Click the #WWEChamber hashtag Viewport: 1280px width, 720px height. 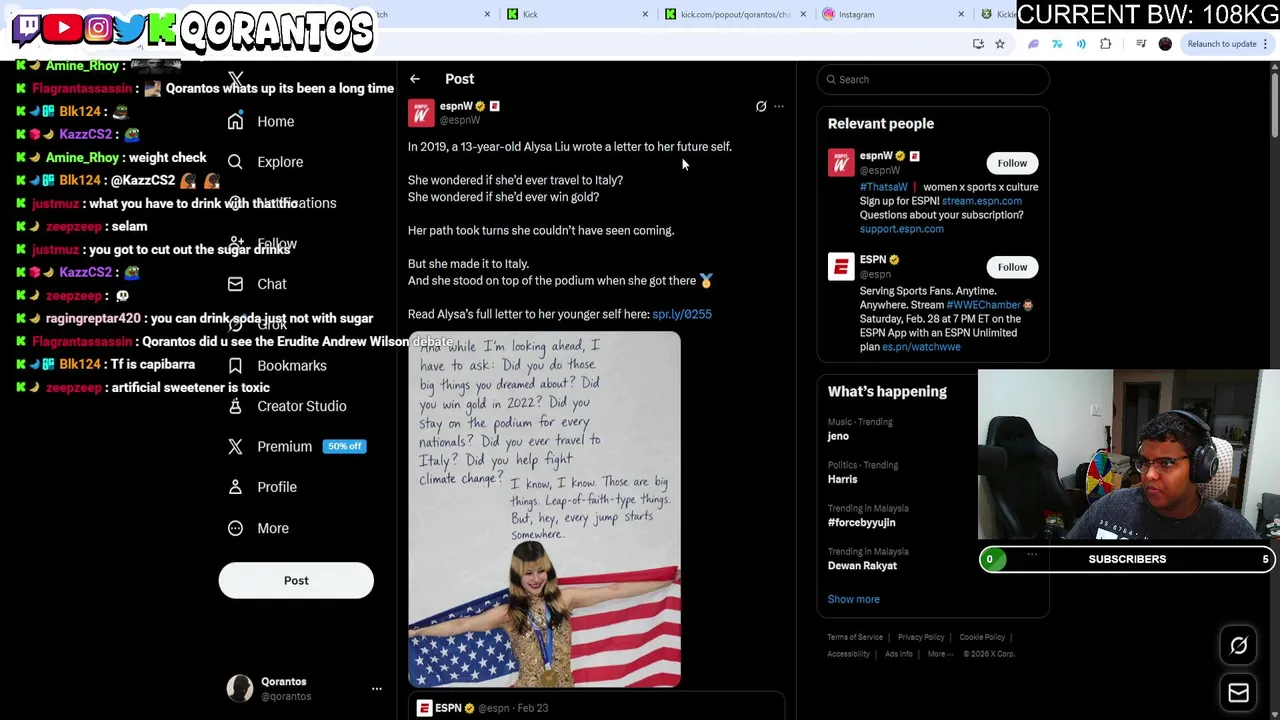coord(983,305)
